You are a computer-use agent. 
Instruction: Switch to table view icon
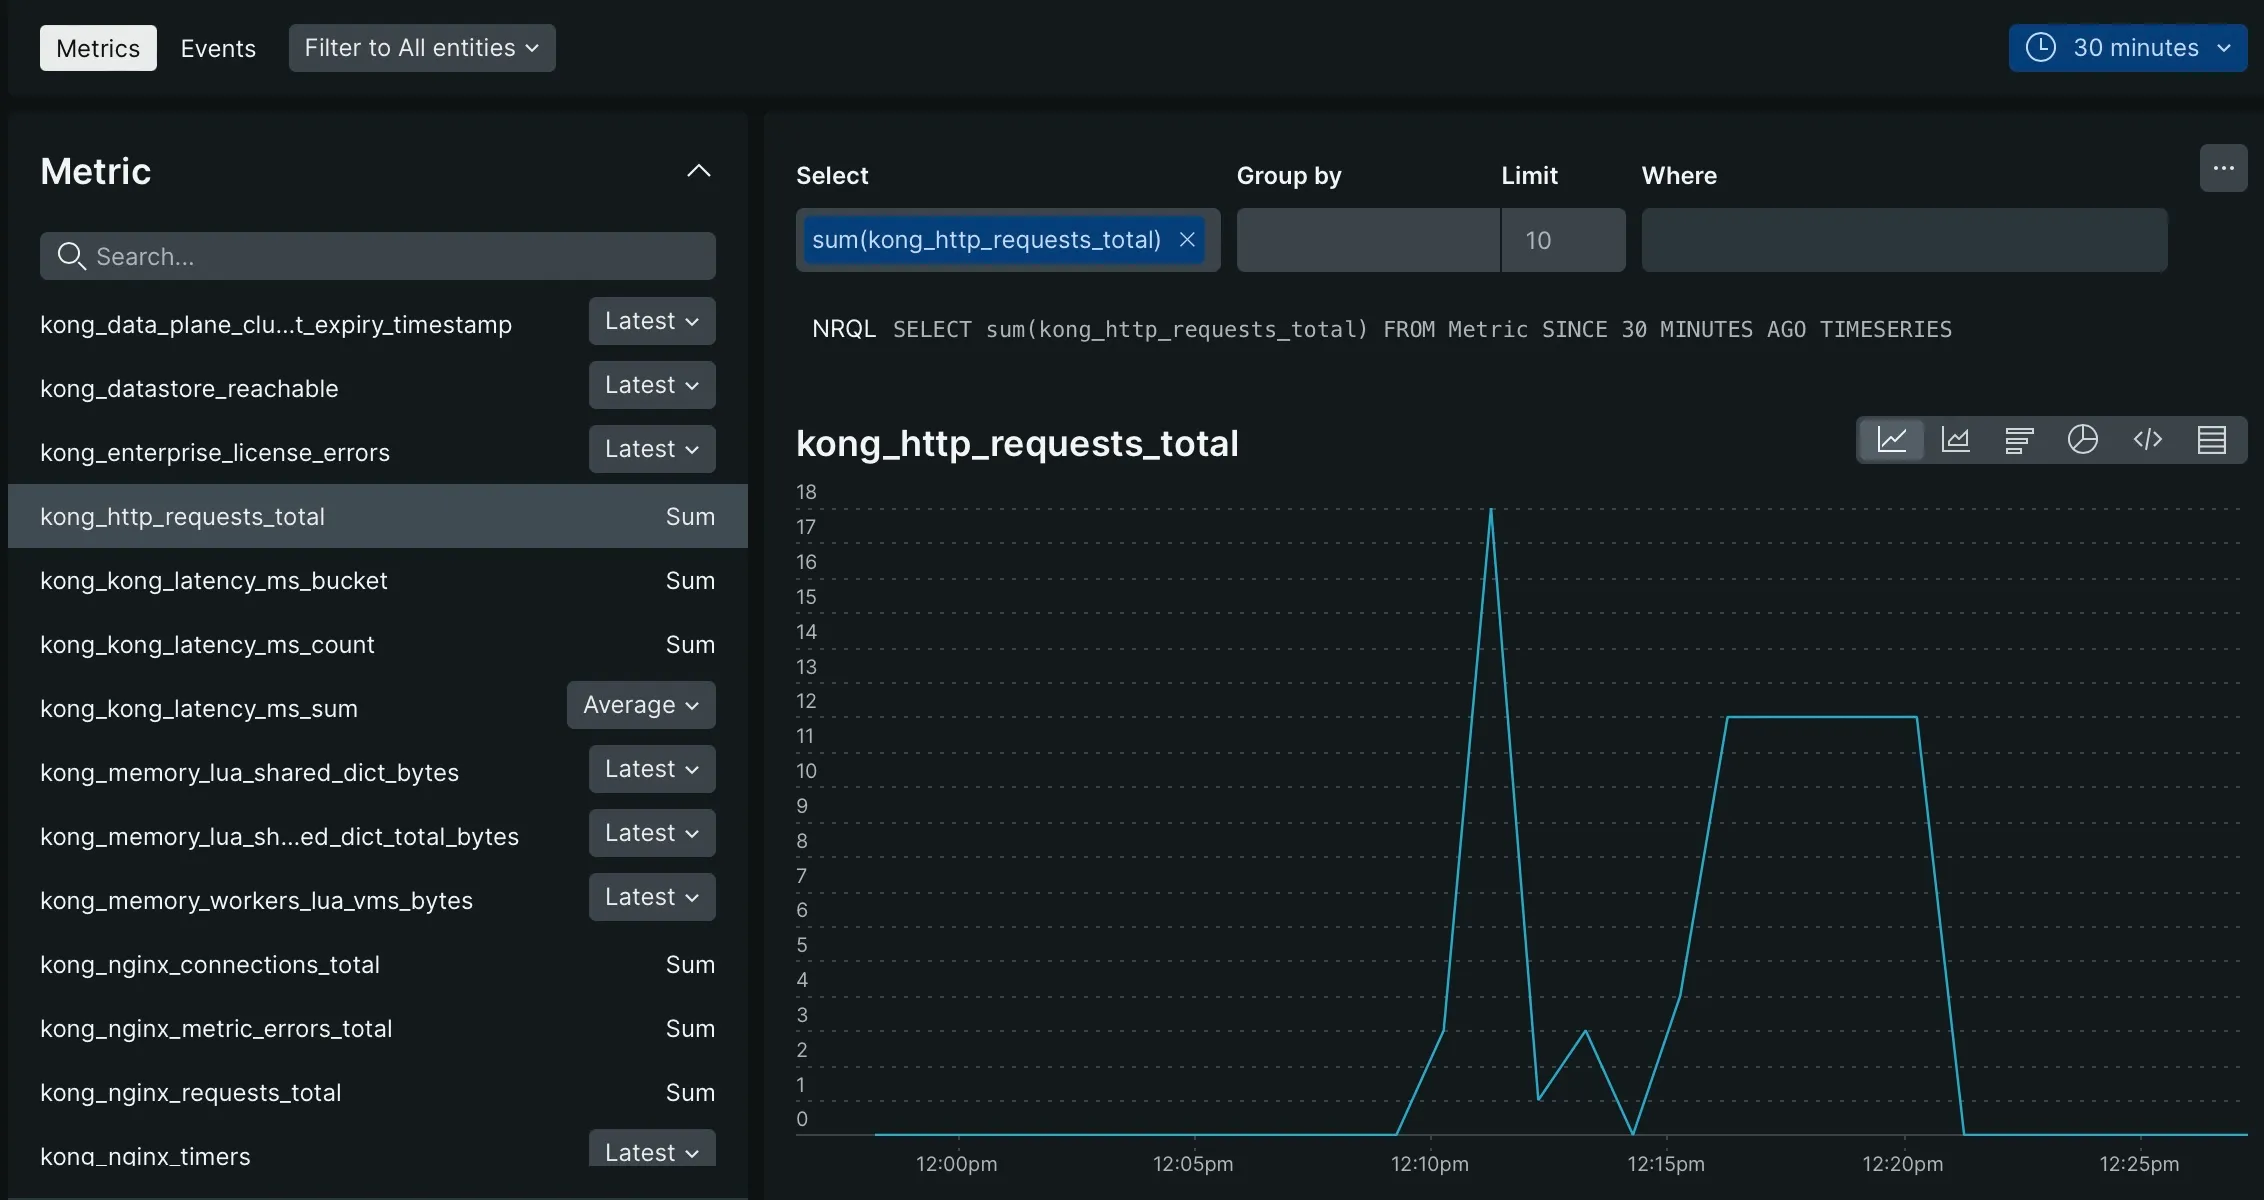[x=2211, y=440]
